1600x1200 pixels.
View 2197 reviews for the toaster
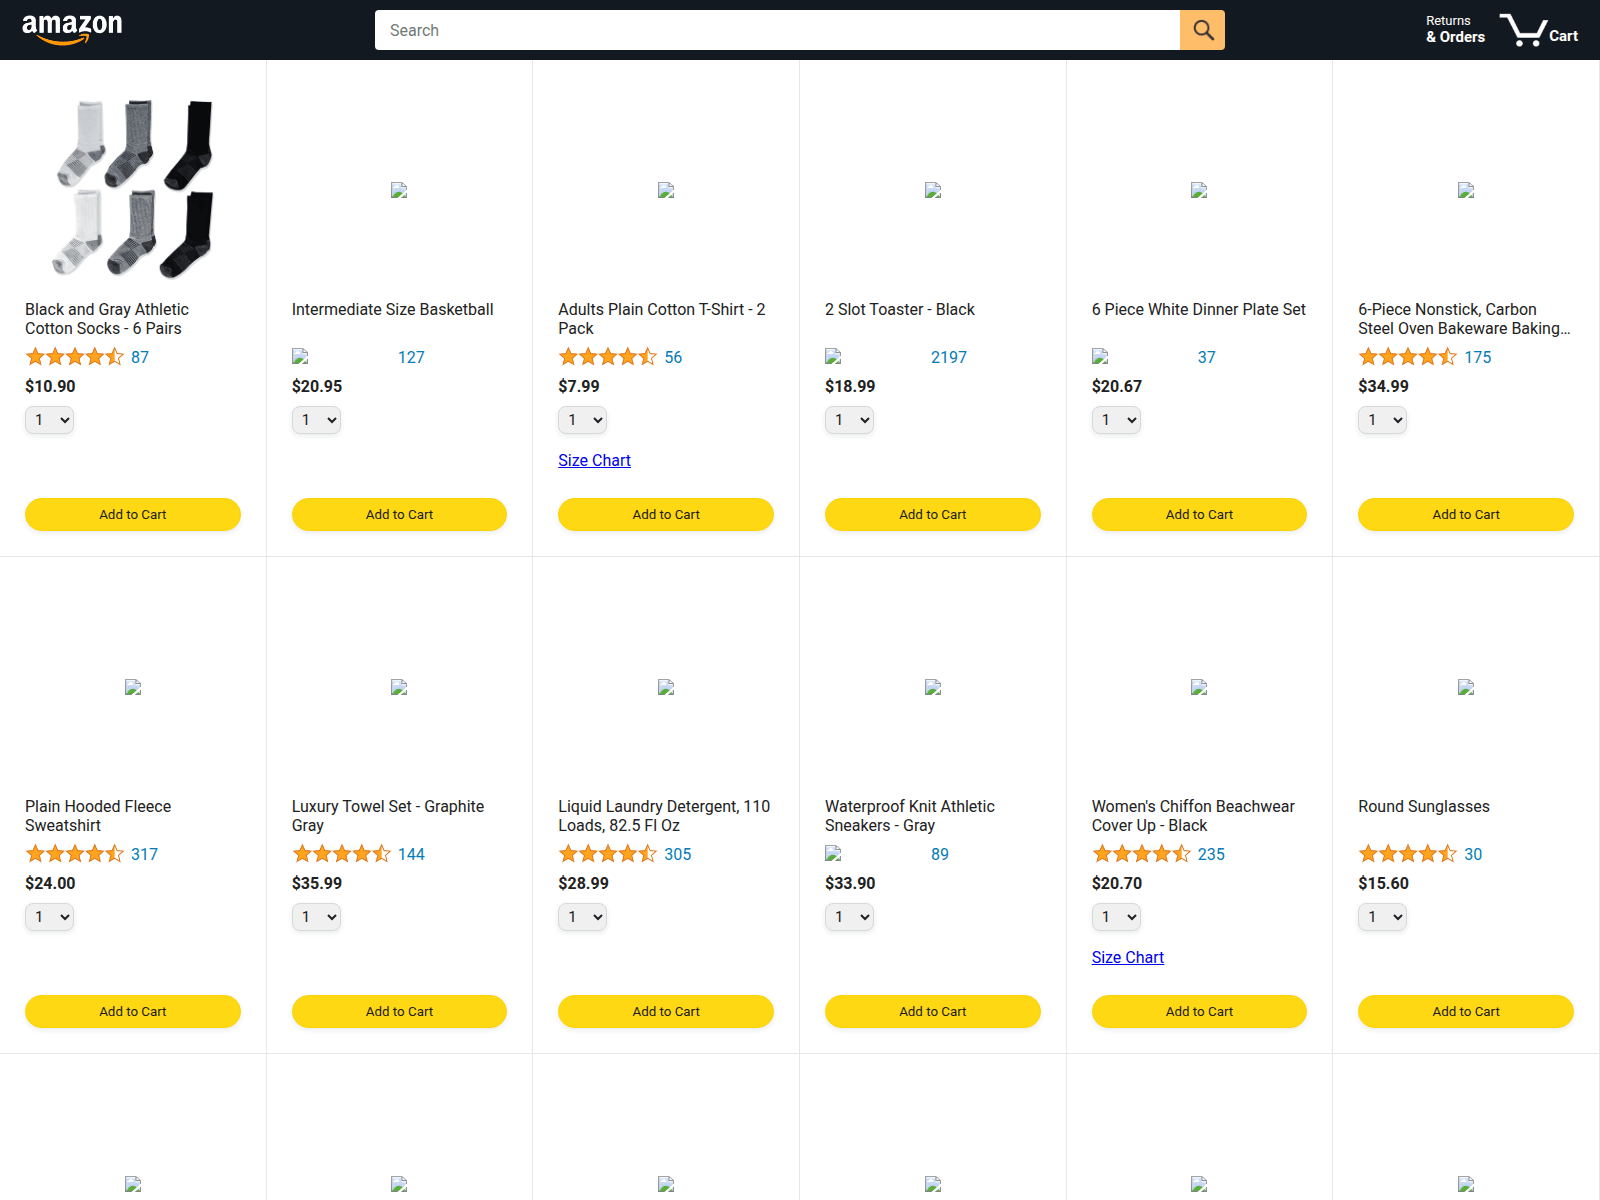pos(949,357)
